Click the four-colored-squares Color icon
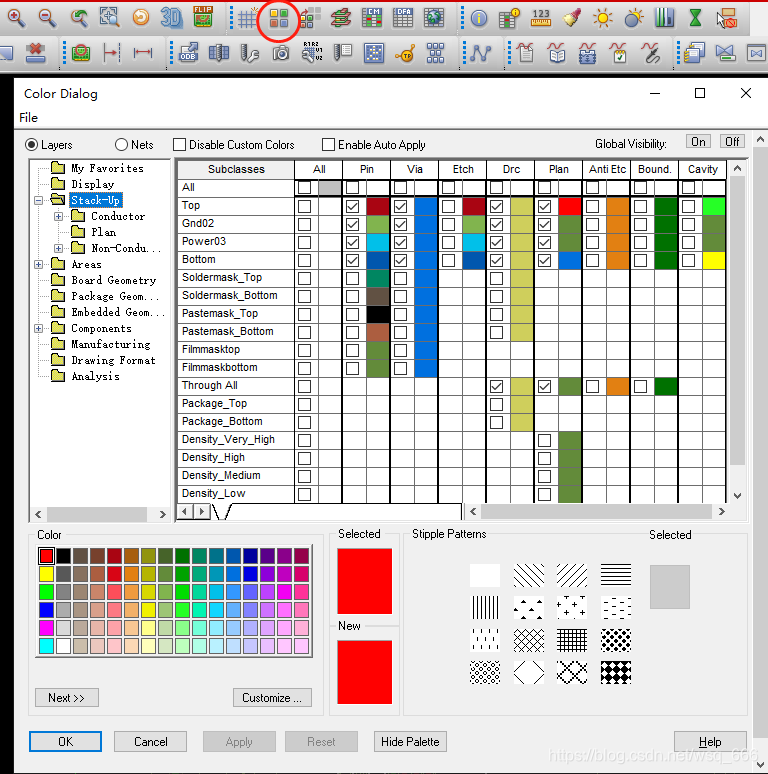This screenshot has height=774, width=768. [x=278, y=18]
